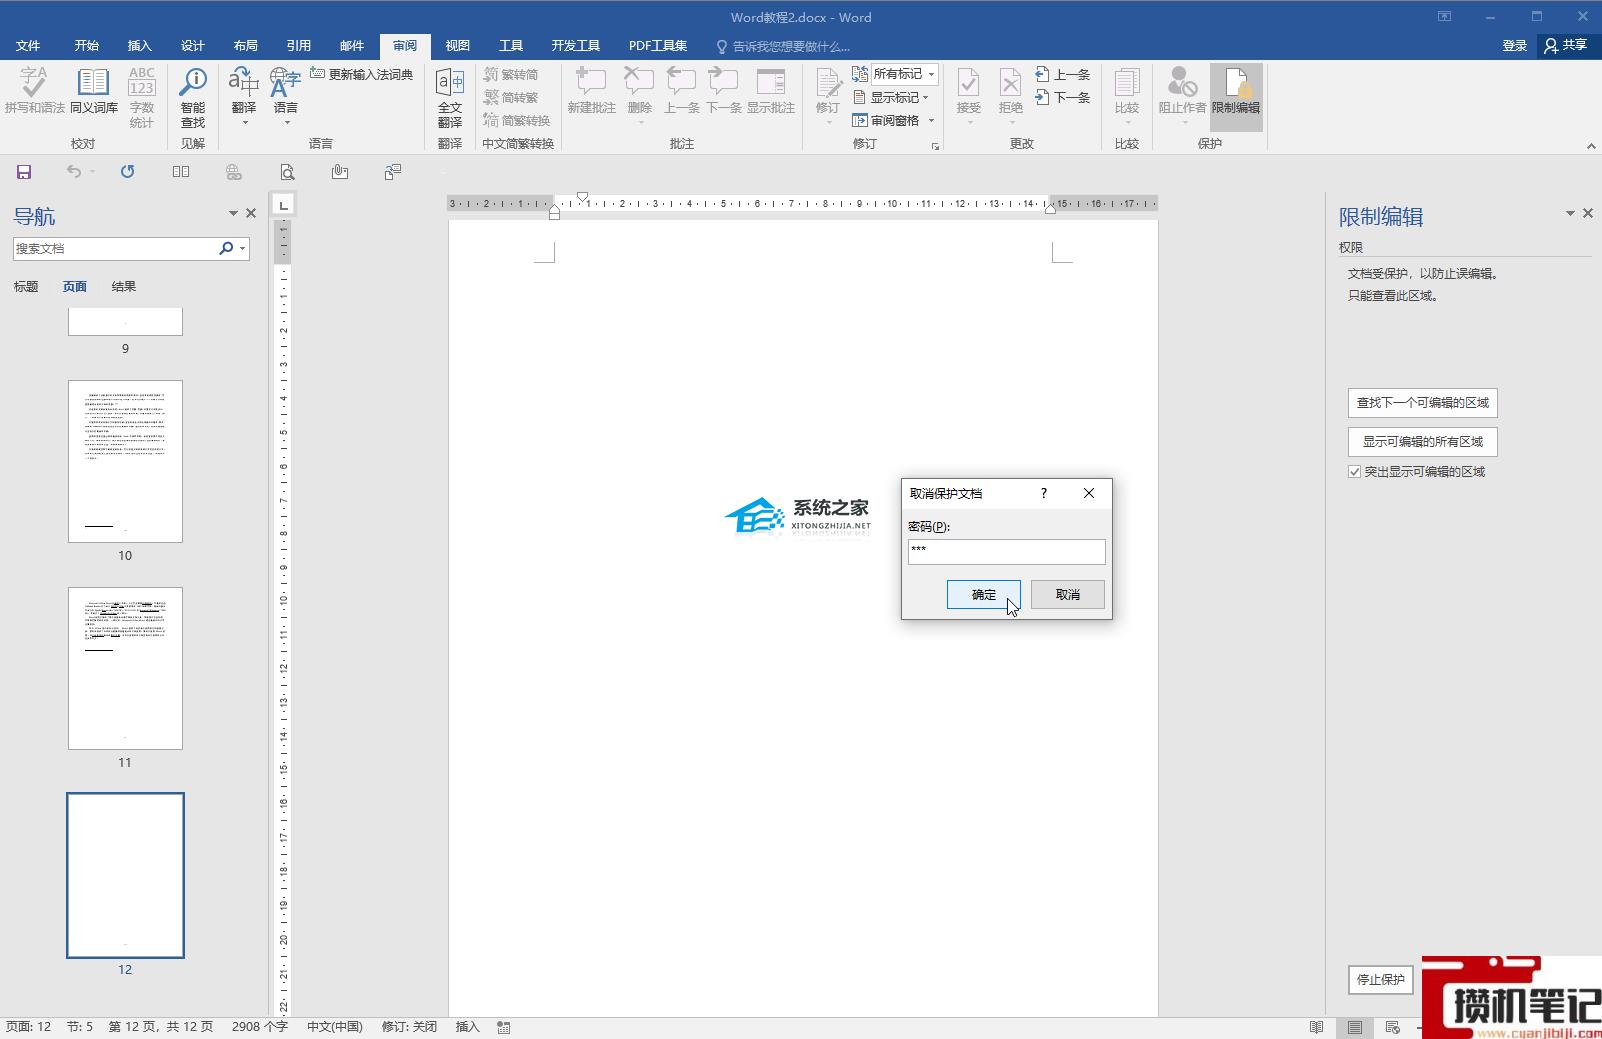Image resolution: width=1602 pixels, height=1039 pixels.
Task: Click the Print Preview magnifier icon
Action: tap(287, 172)
